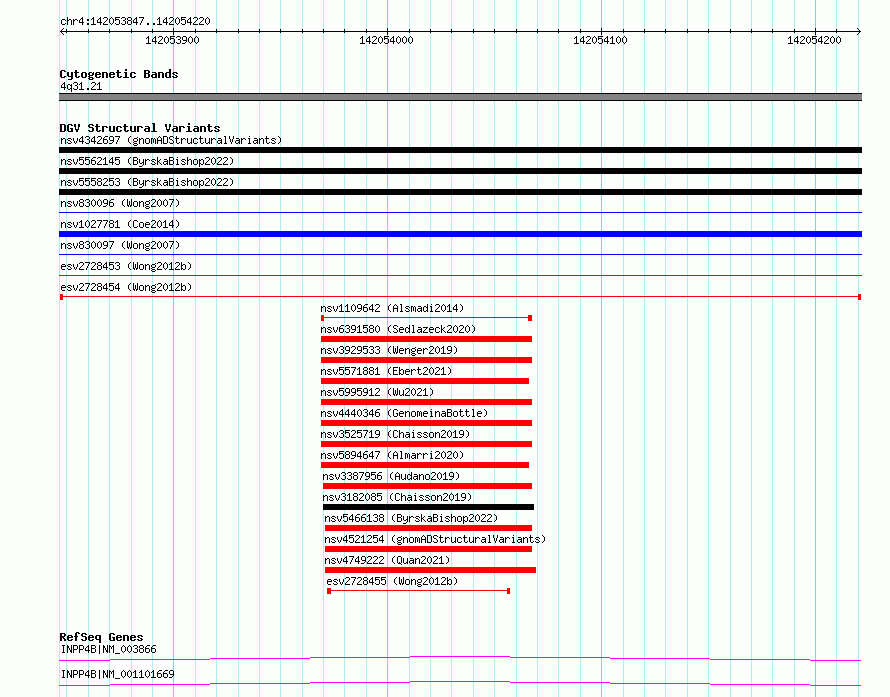Open the DGV Structural Variants track heading
890x697 pixels.
point(140,128)
